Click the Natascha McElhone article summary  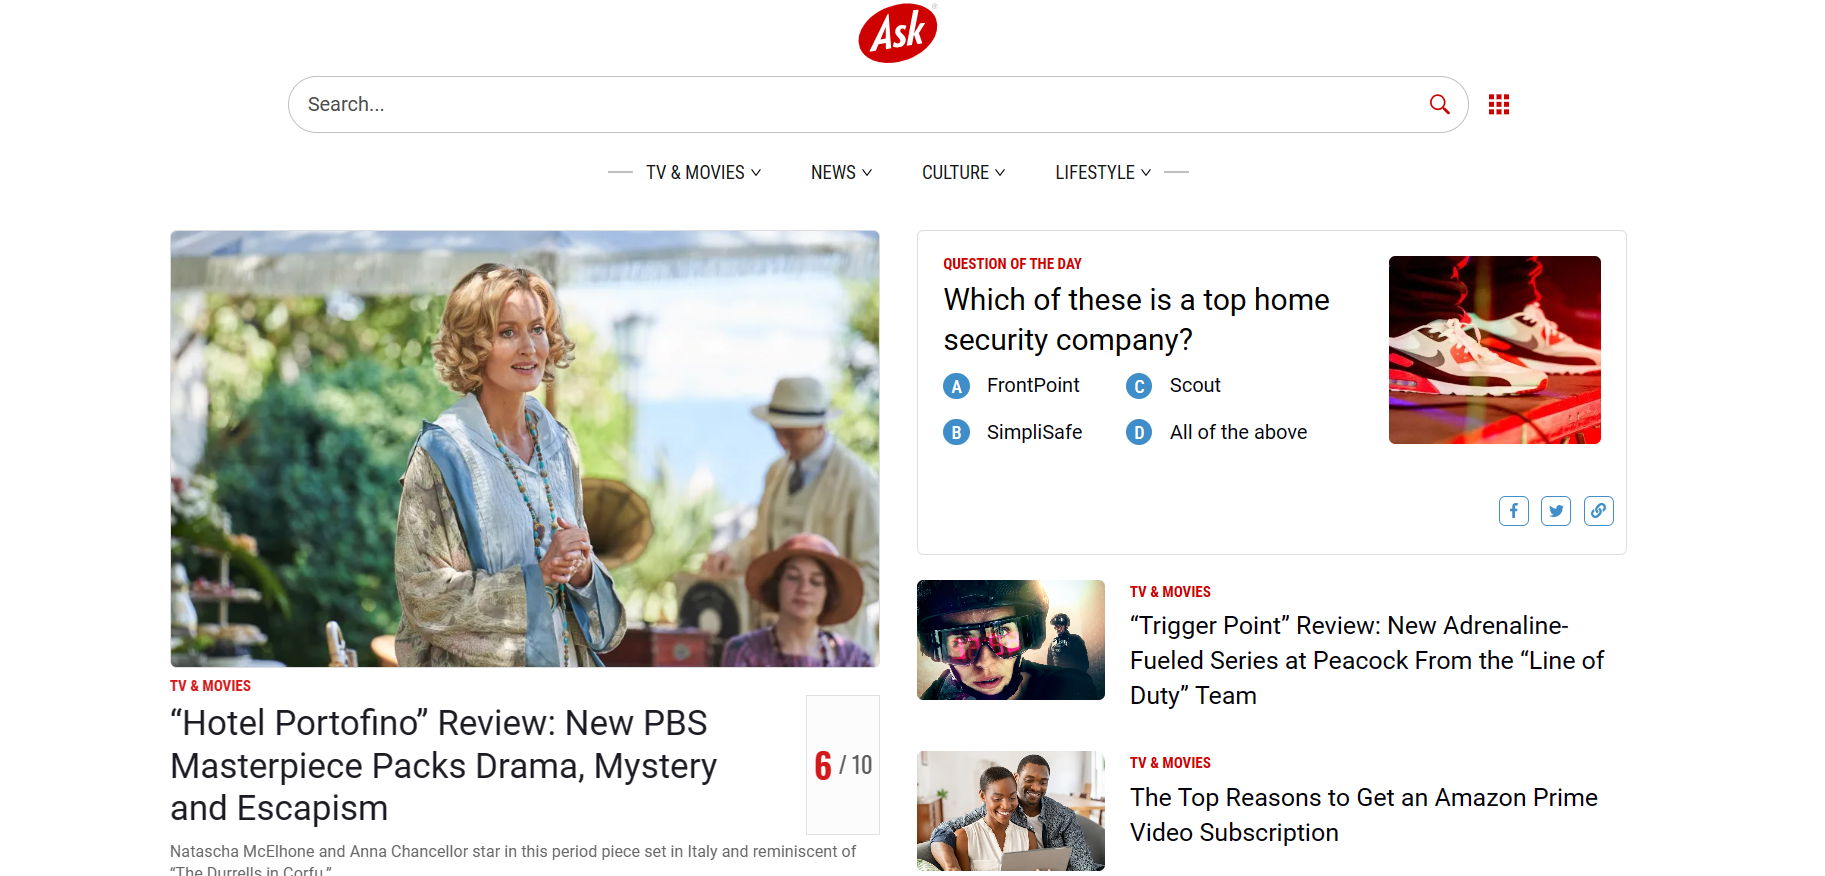pyautogui.click(x=513, y=860)
